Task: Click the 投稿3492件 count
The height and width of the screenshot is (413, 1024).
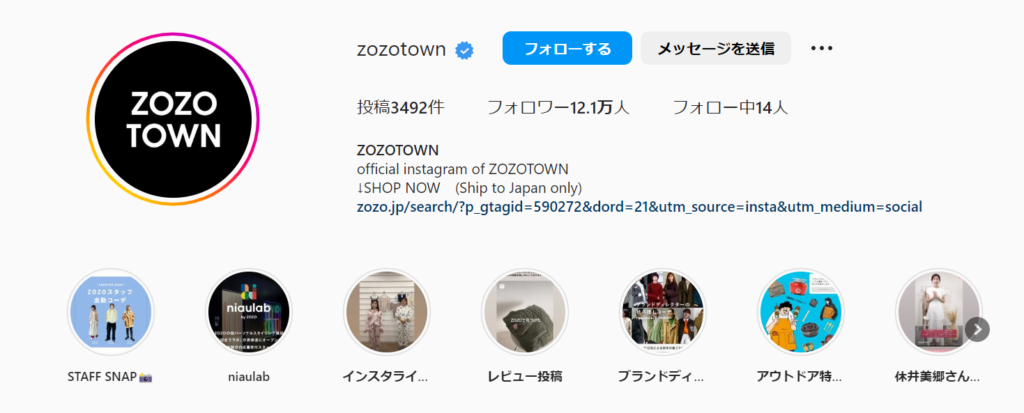Action: point(401,108)
